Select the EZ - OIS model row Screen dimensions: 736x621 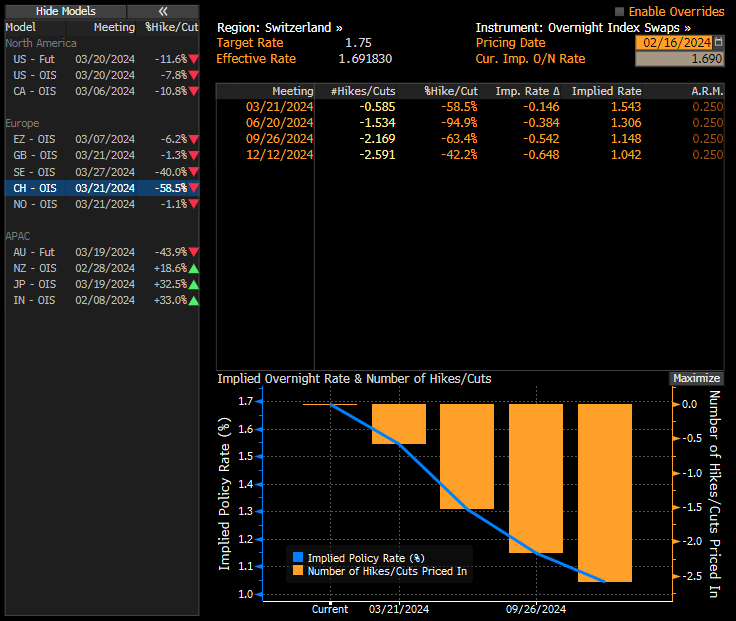tap(100, 140)
